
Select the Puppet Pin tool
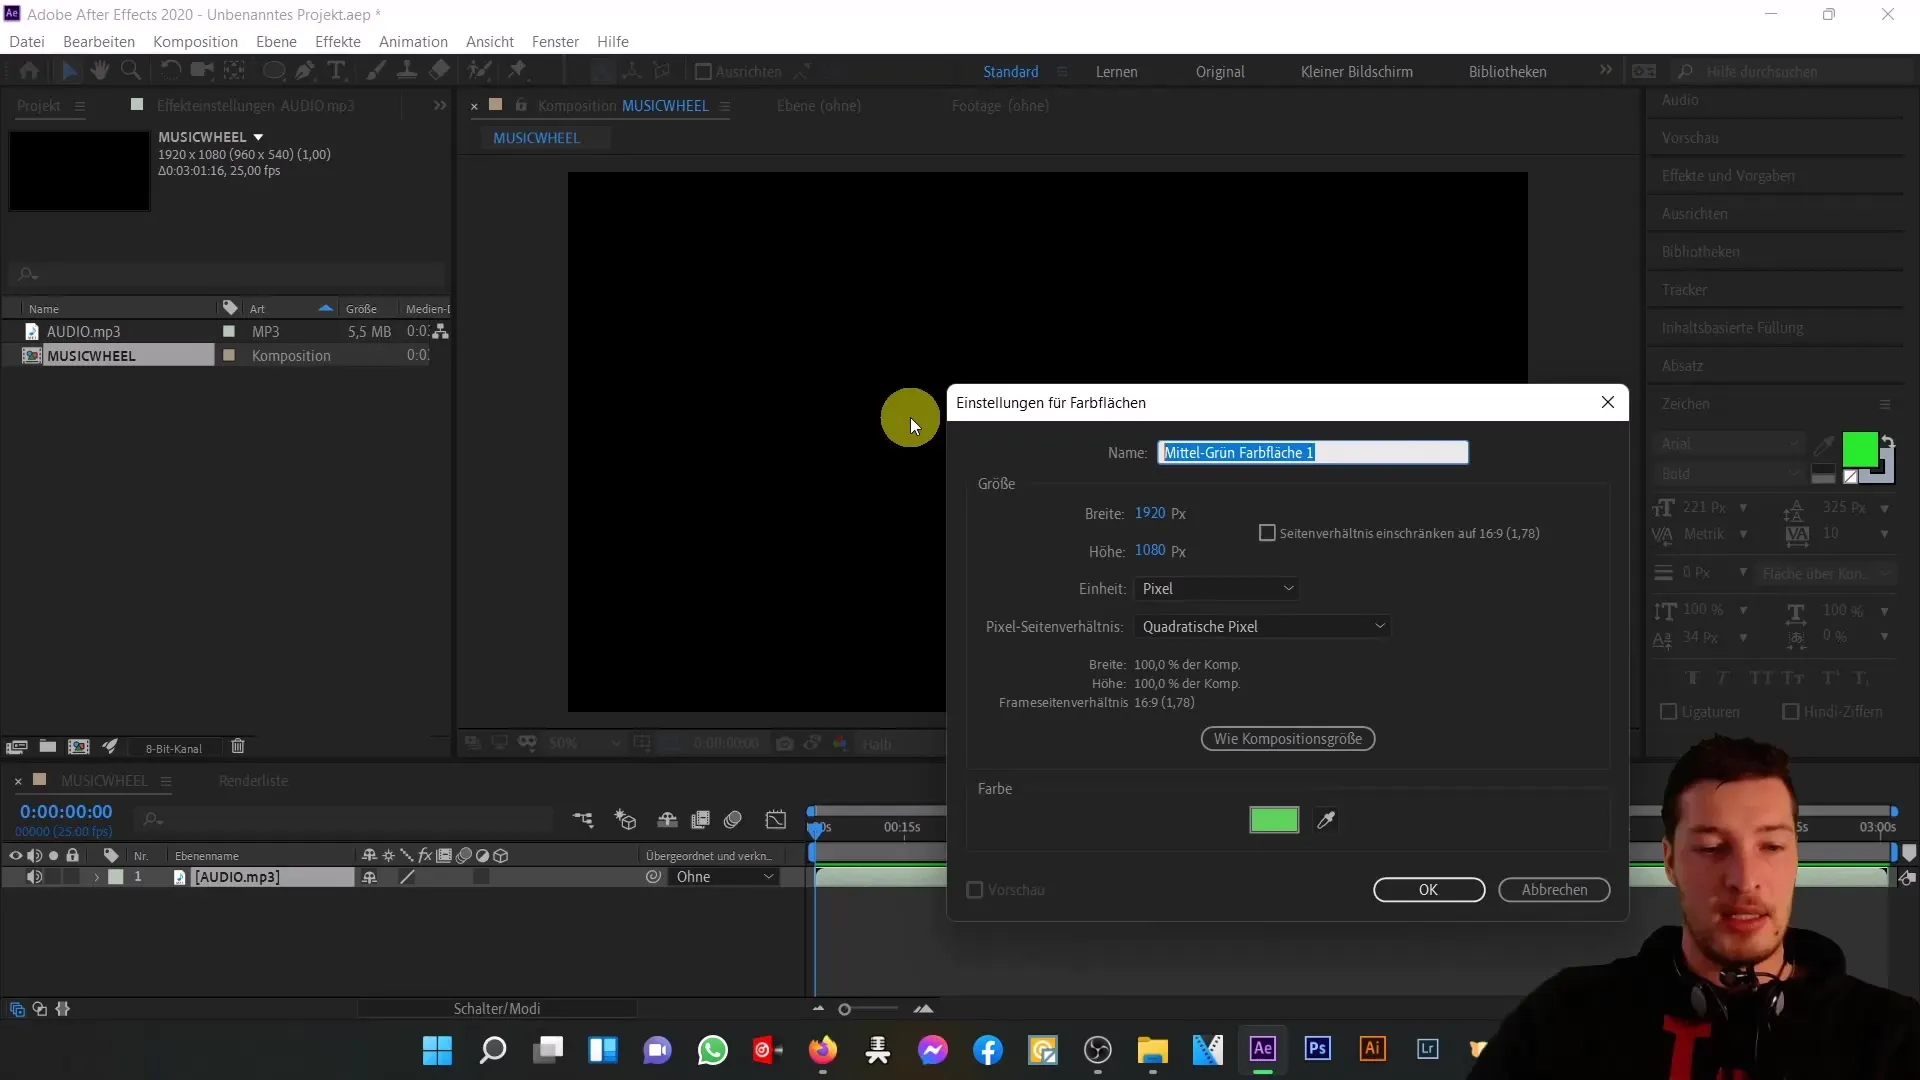coord(518,71)
